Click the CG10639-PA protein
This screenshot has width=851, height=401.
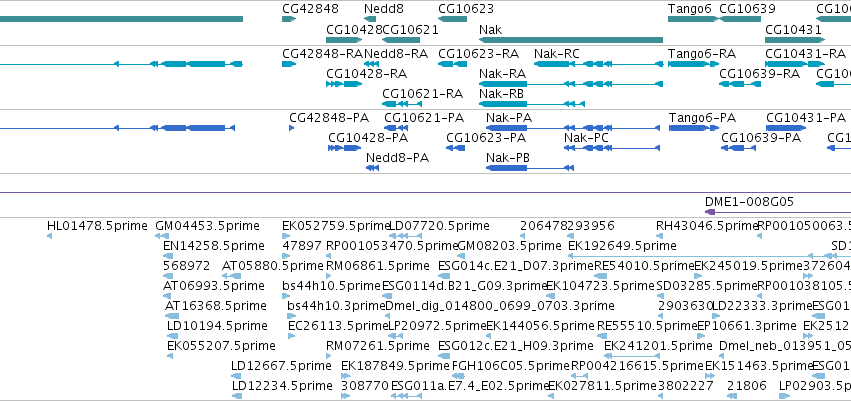click(x=739, y=148)
